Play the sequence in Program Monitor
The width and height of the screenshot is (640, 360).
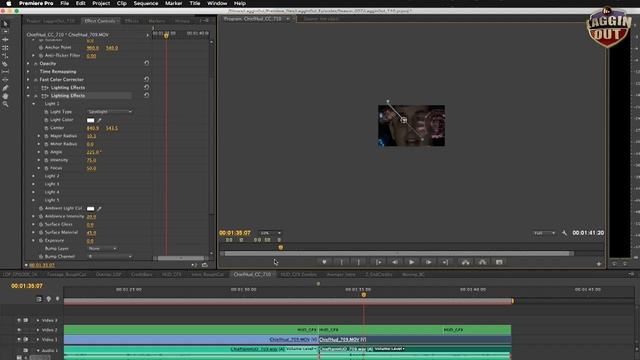point(411,262)
